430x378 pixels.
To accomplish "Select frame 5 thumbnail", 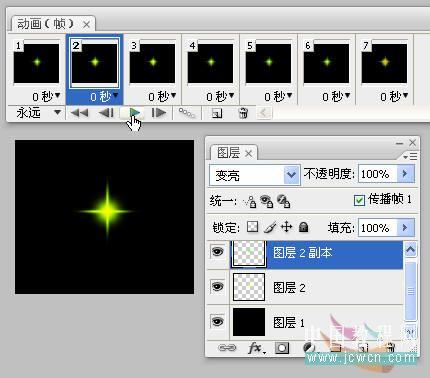I will click(x=268, y=63).
